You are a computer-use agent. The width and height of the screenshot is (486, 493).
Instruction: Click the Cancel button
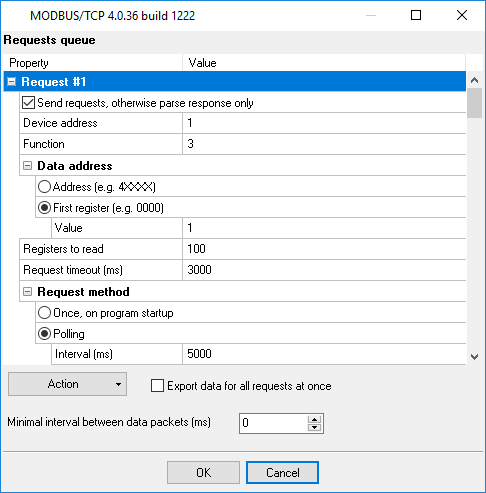click(282, 472)
